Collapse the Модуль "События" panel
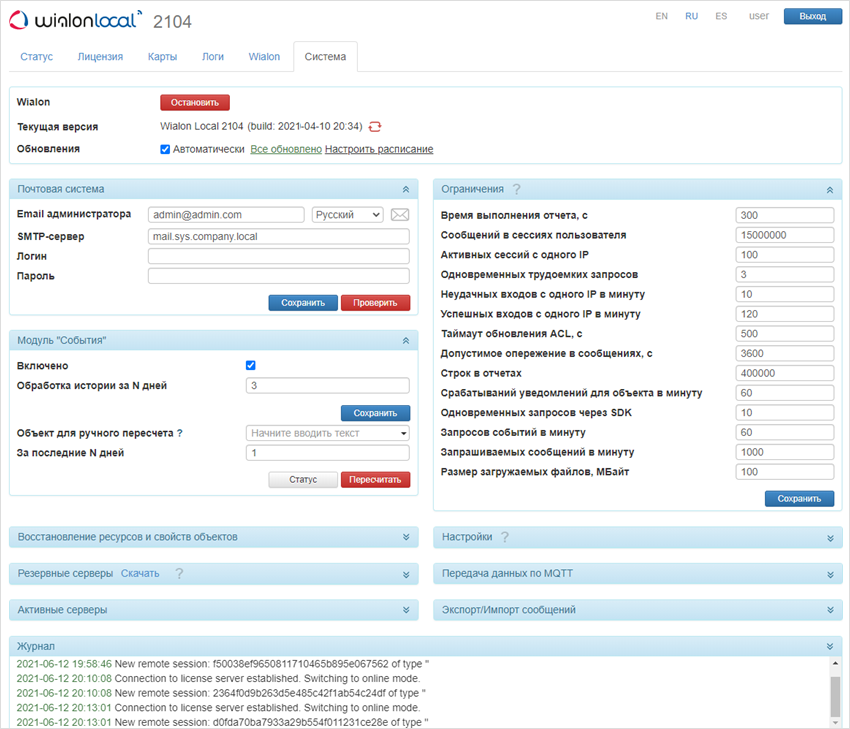Image resolution: width=850 pixels, height=729 pixels. tap(405, 341)
